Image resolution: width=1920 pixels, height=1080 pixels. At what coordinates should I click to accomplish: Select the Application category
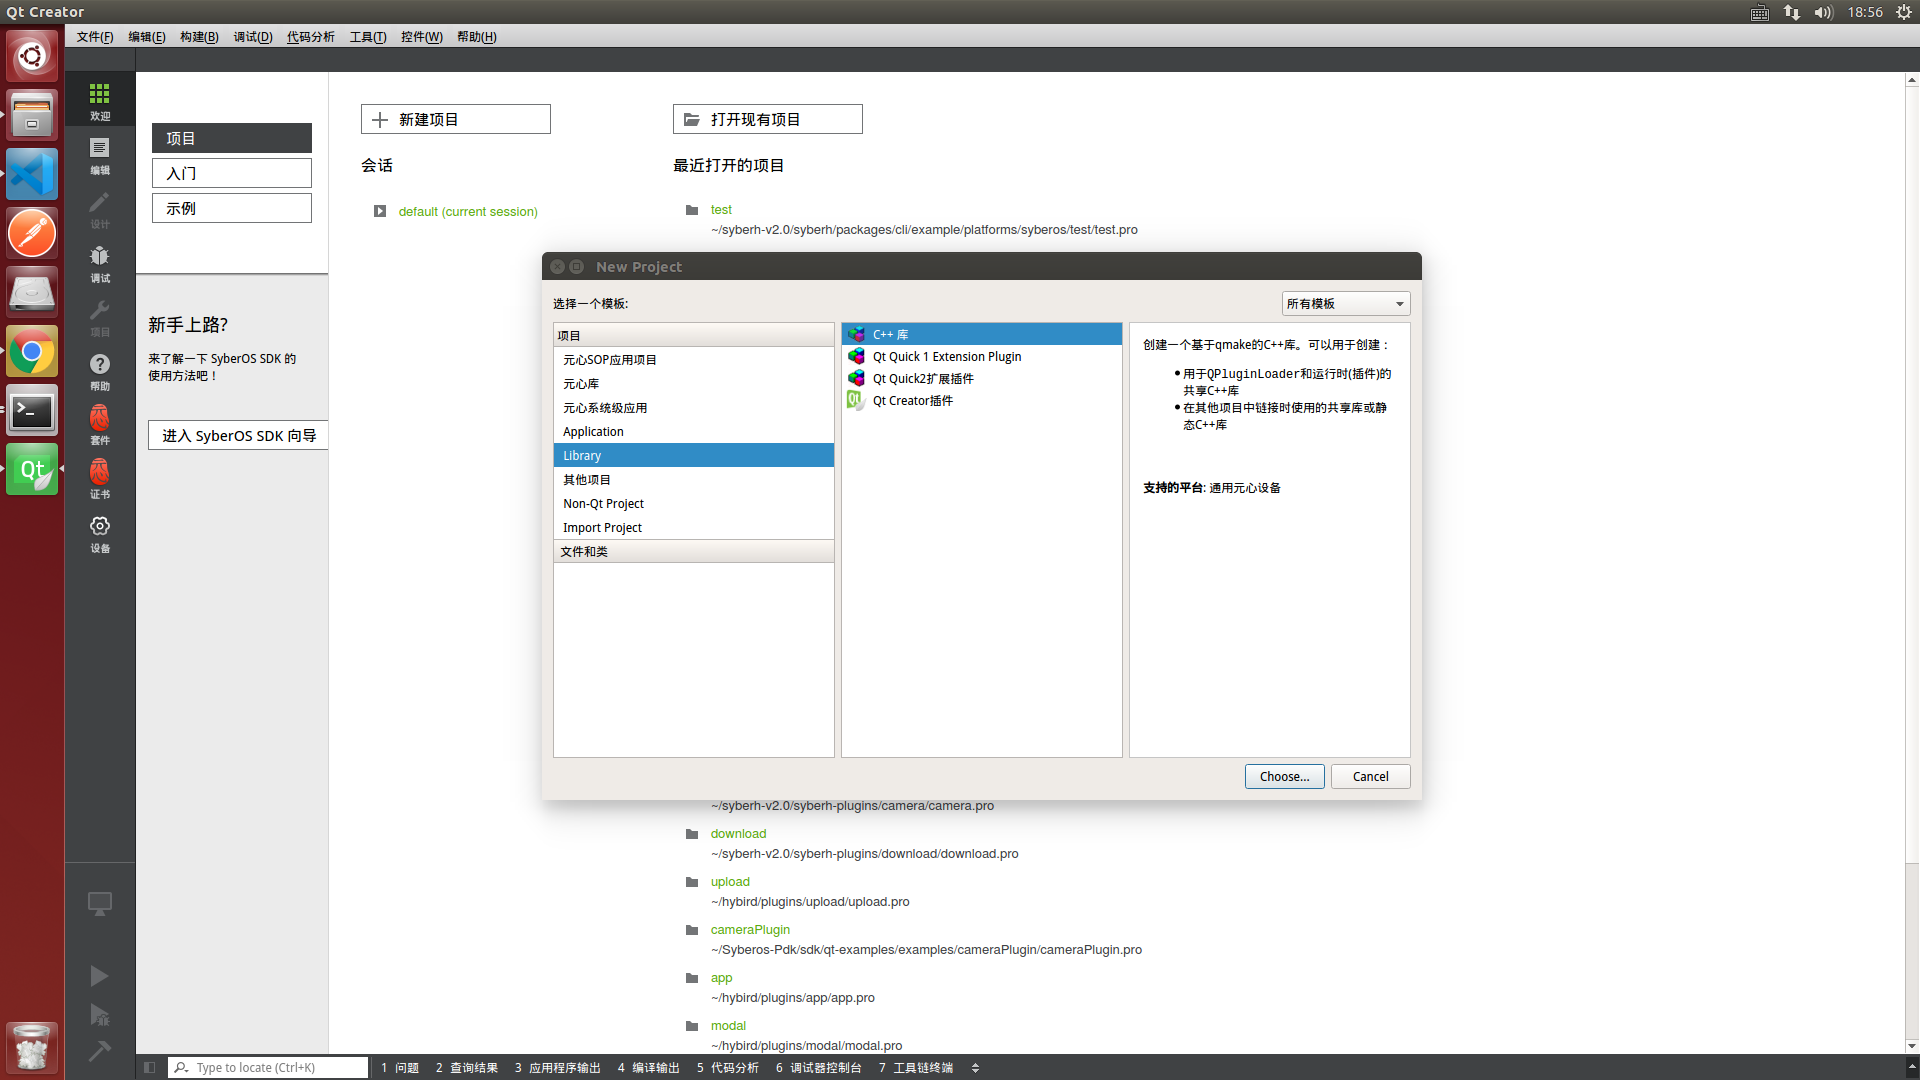coord(694,431)
